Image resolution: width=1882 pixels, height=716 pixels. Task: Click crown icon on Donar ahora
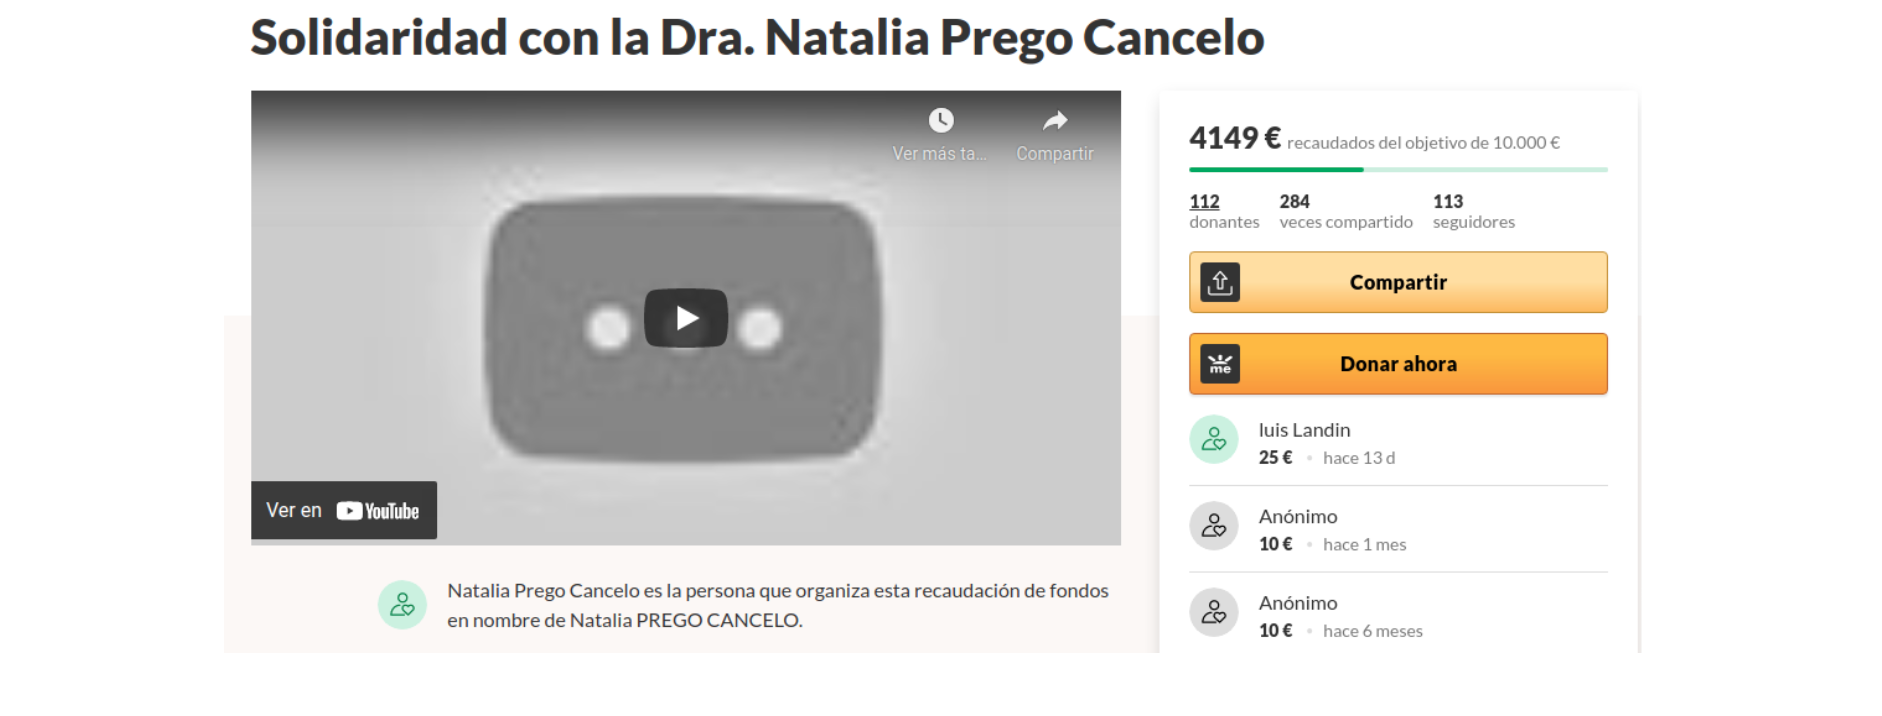(x=1220, y=364)
